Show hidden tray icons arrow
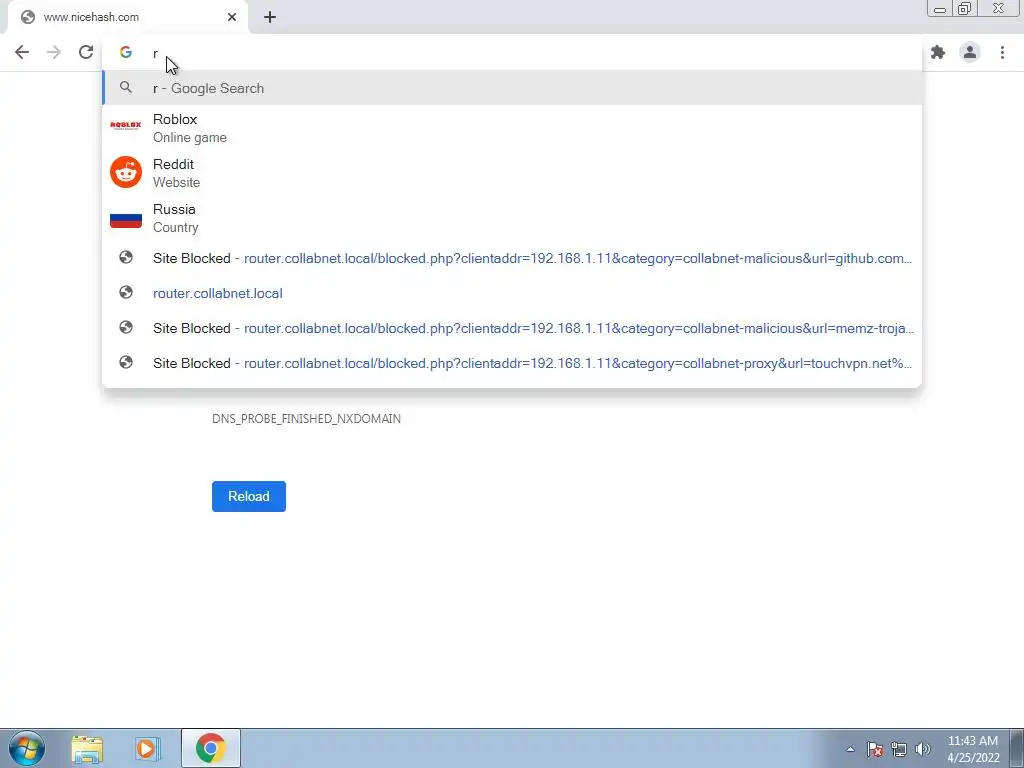This screenshot has height=768, width=1024. pos(850,749)
